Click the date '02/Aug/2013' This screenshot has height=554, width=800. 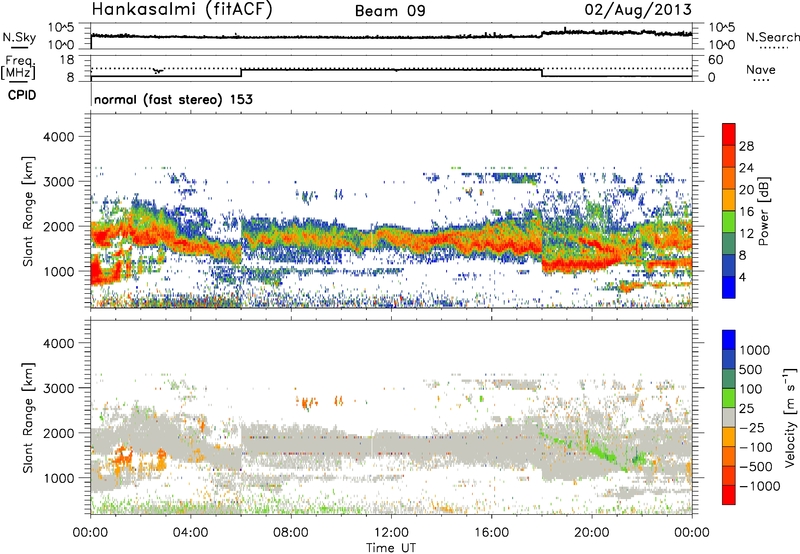point(638,9)
